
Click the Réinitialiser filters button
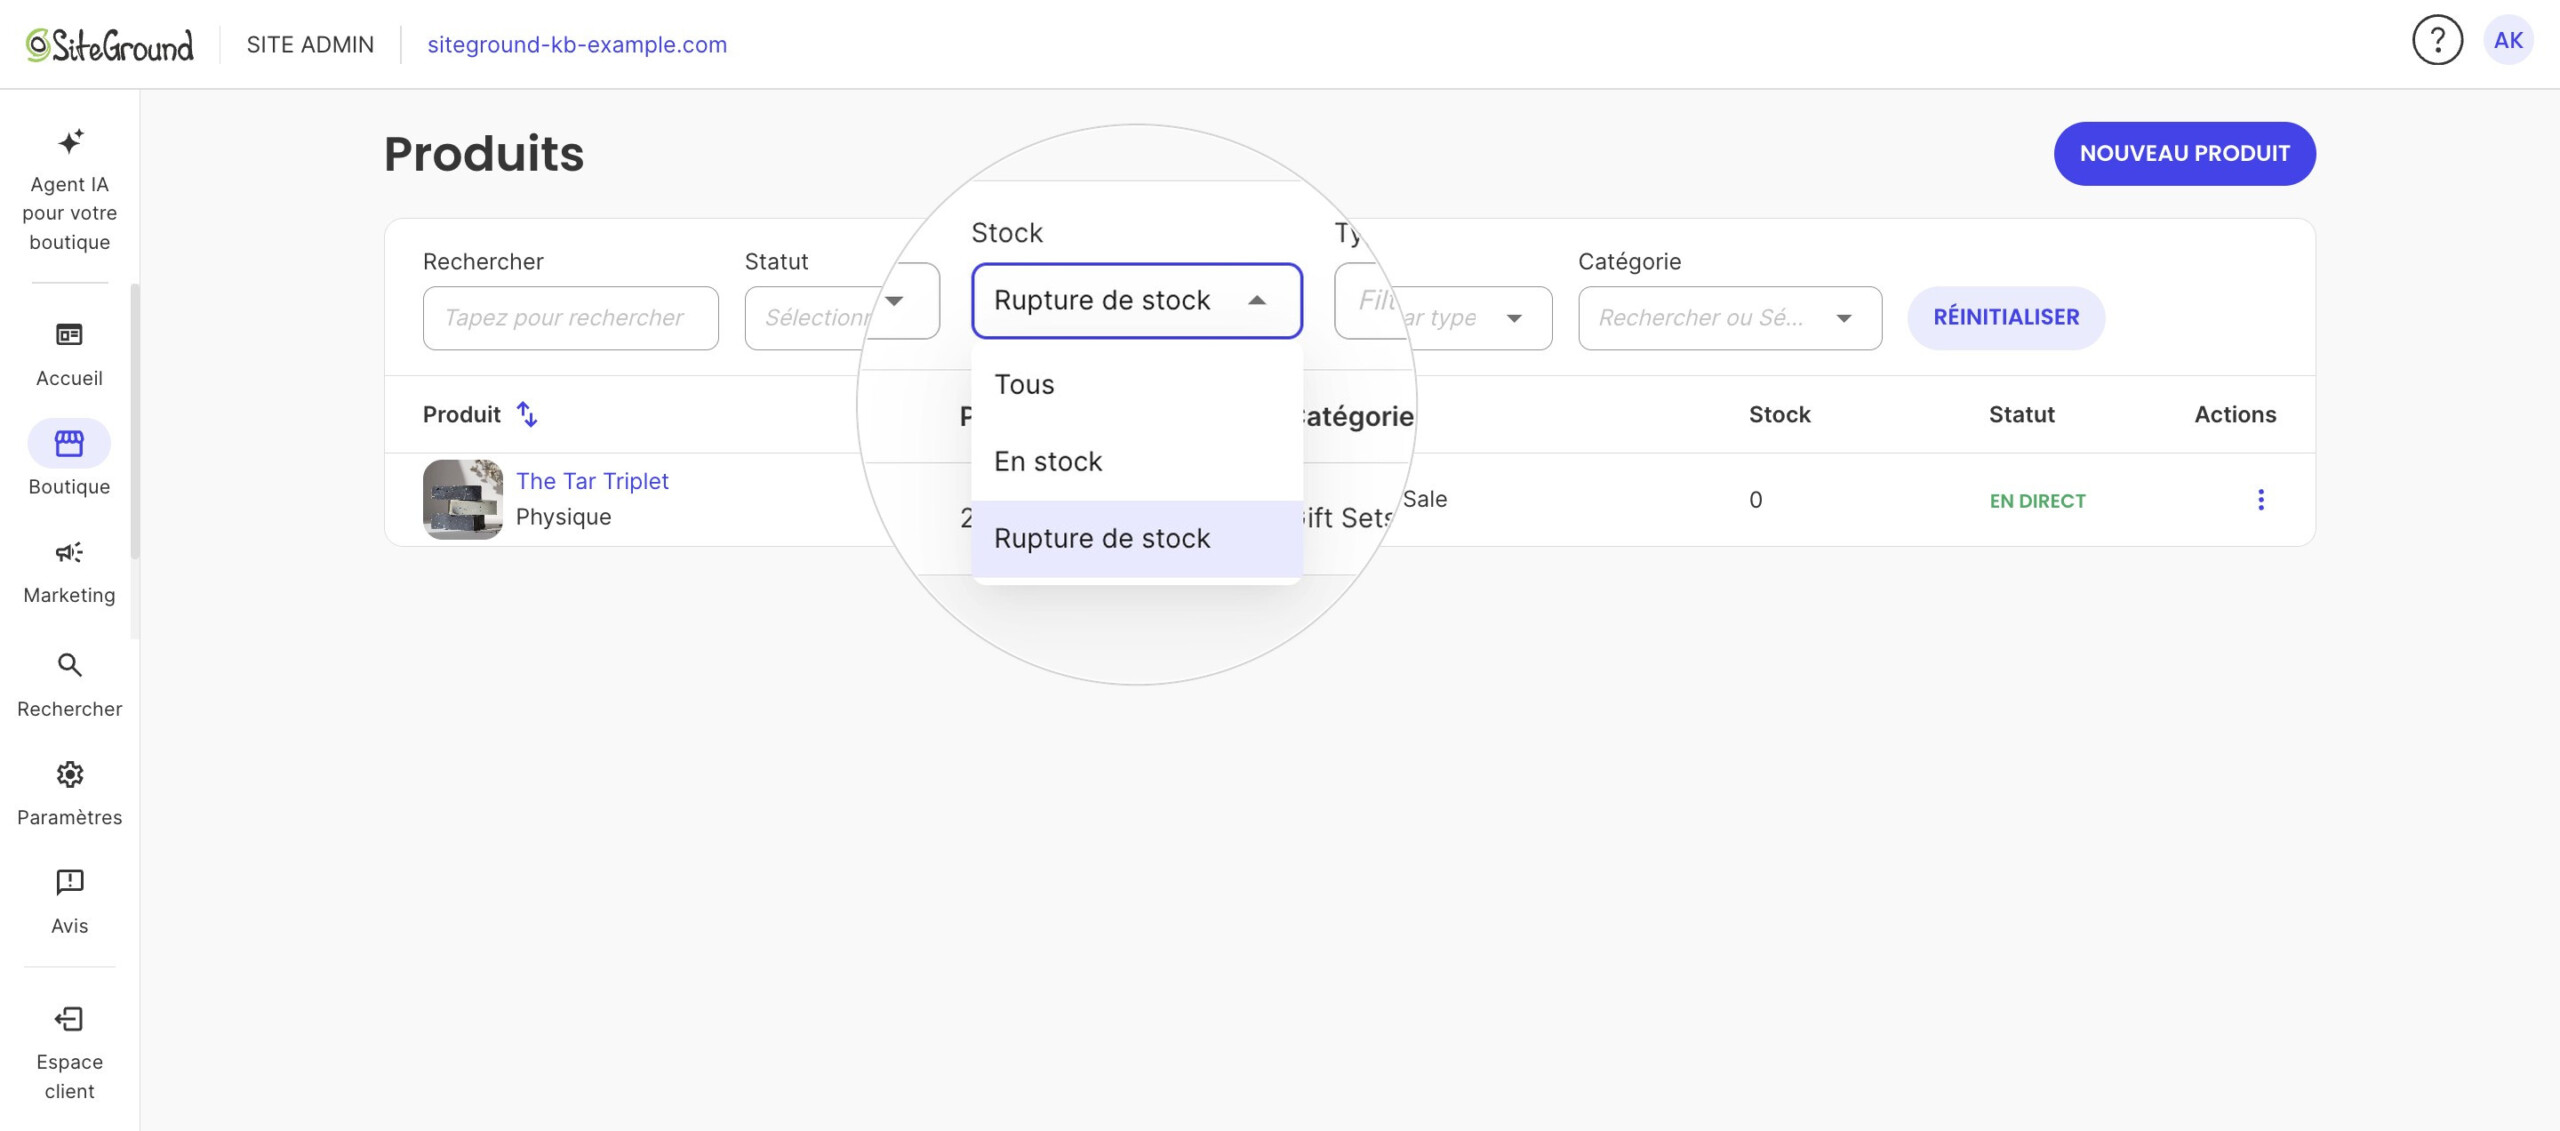coord(2005,318)
